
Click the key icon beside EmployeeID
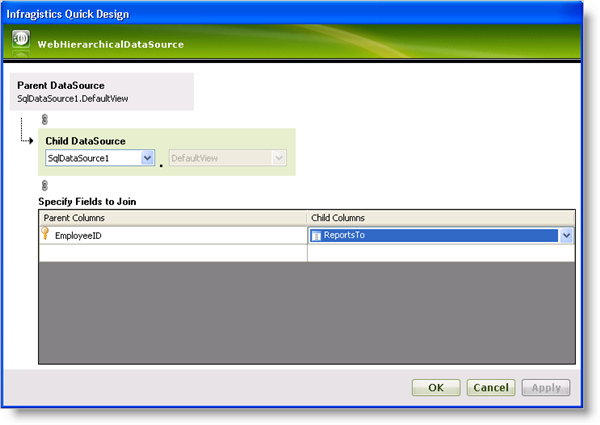click(x=46, y=235)
